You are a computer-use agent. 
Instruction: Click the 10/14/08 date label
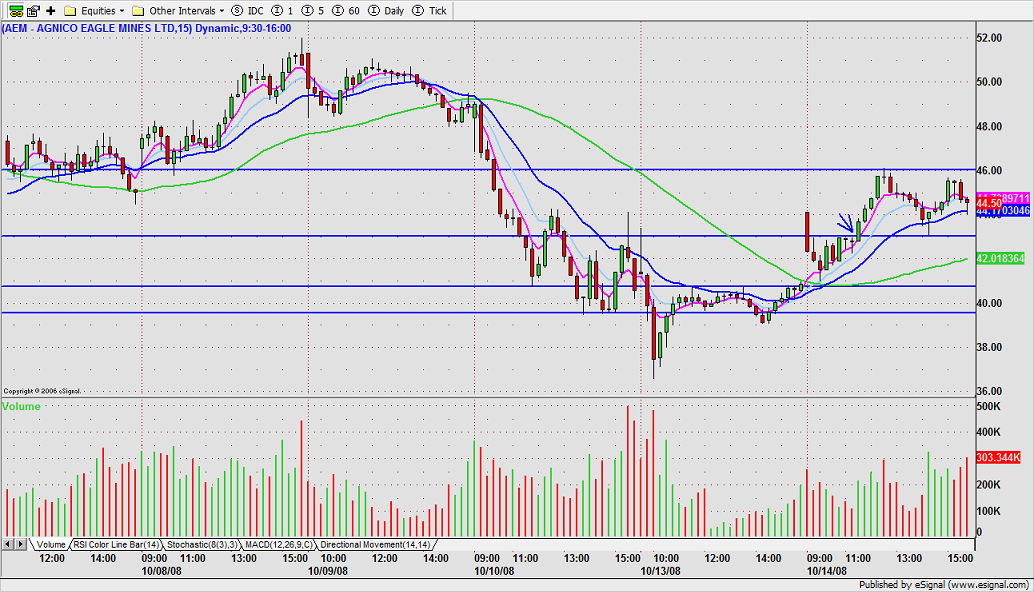pyautogui.click(x=826, y=571)
